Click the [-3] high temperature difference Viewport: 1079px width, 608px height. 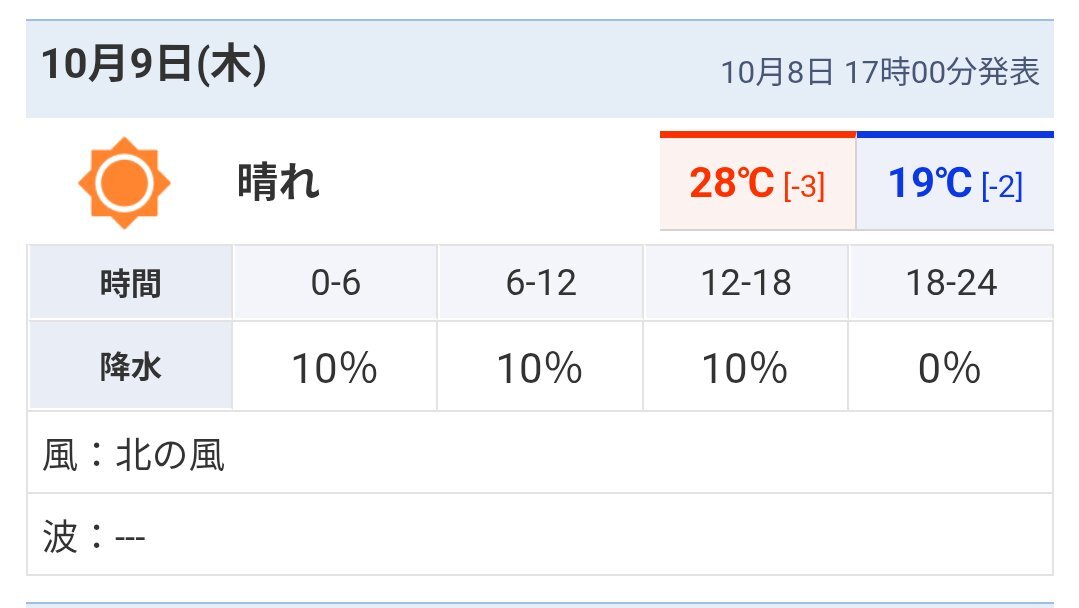(x=804, y=186)
